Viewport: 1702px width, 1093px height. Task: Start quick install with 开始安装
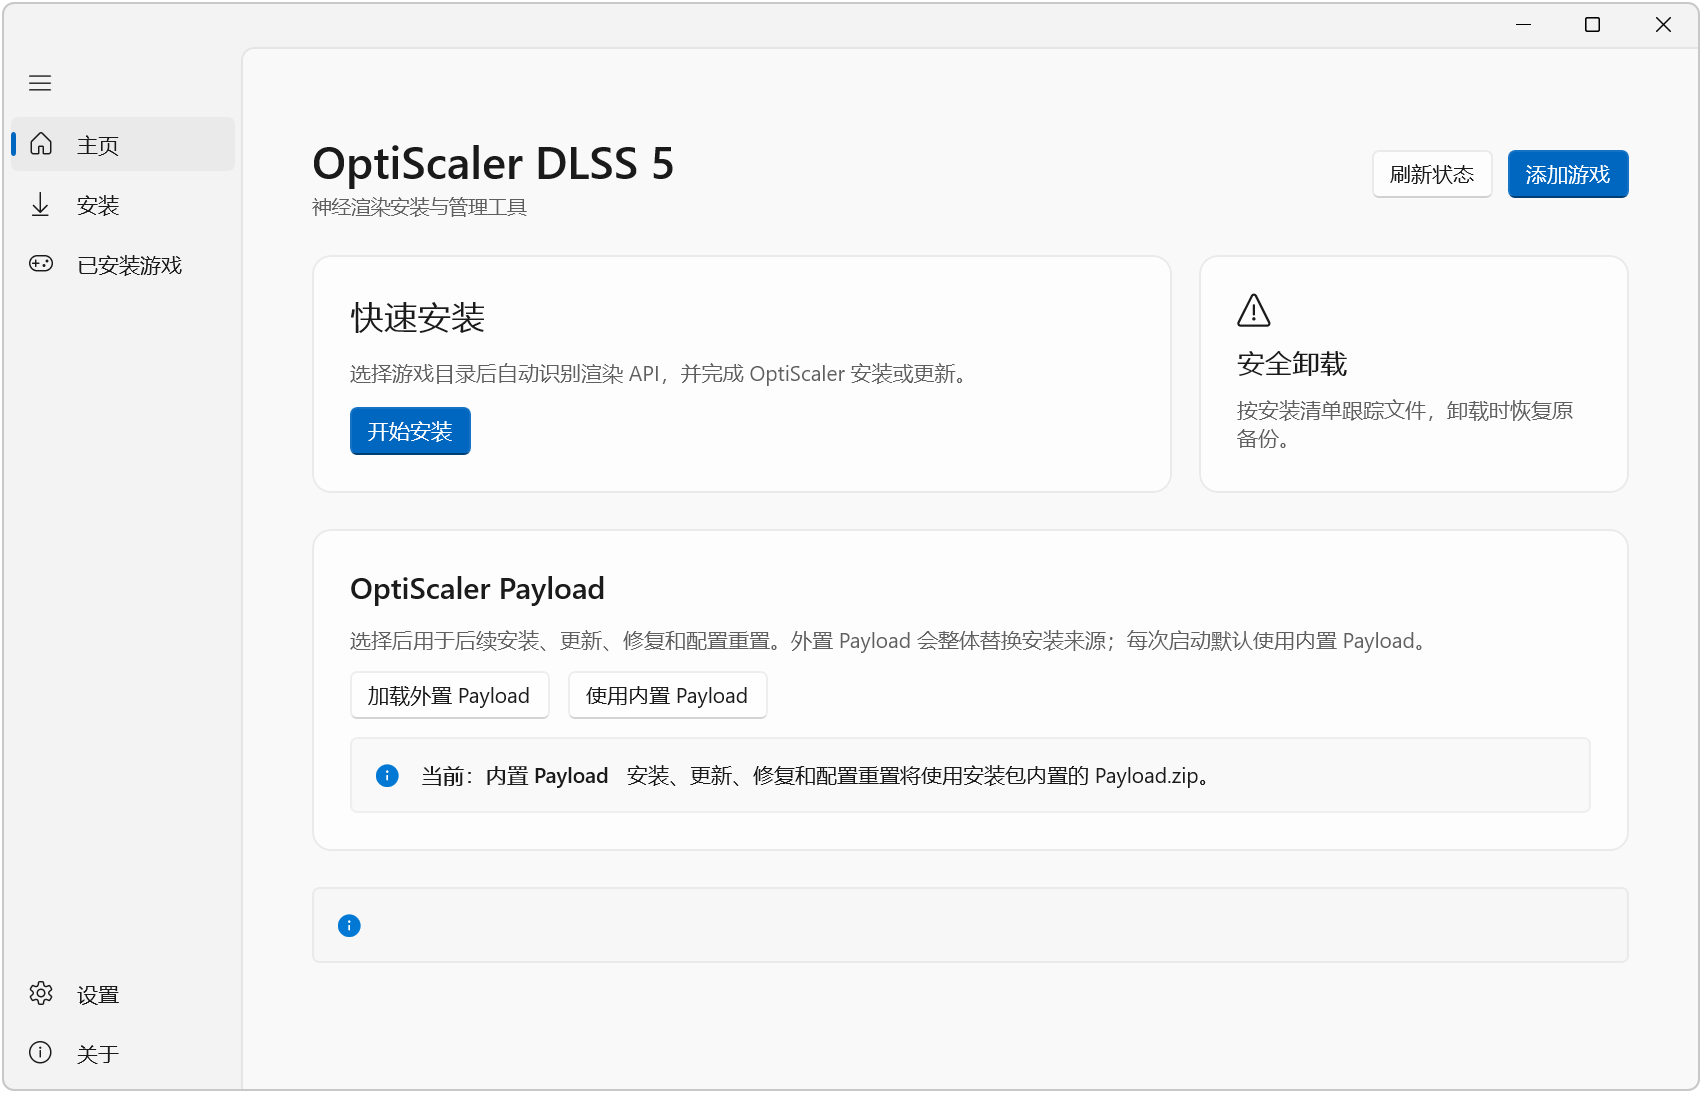click(410, 431)
